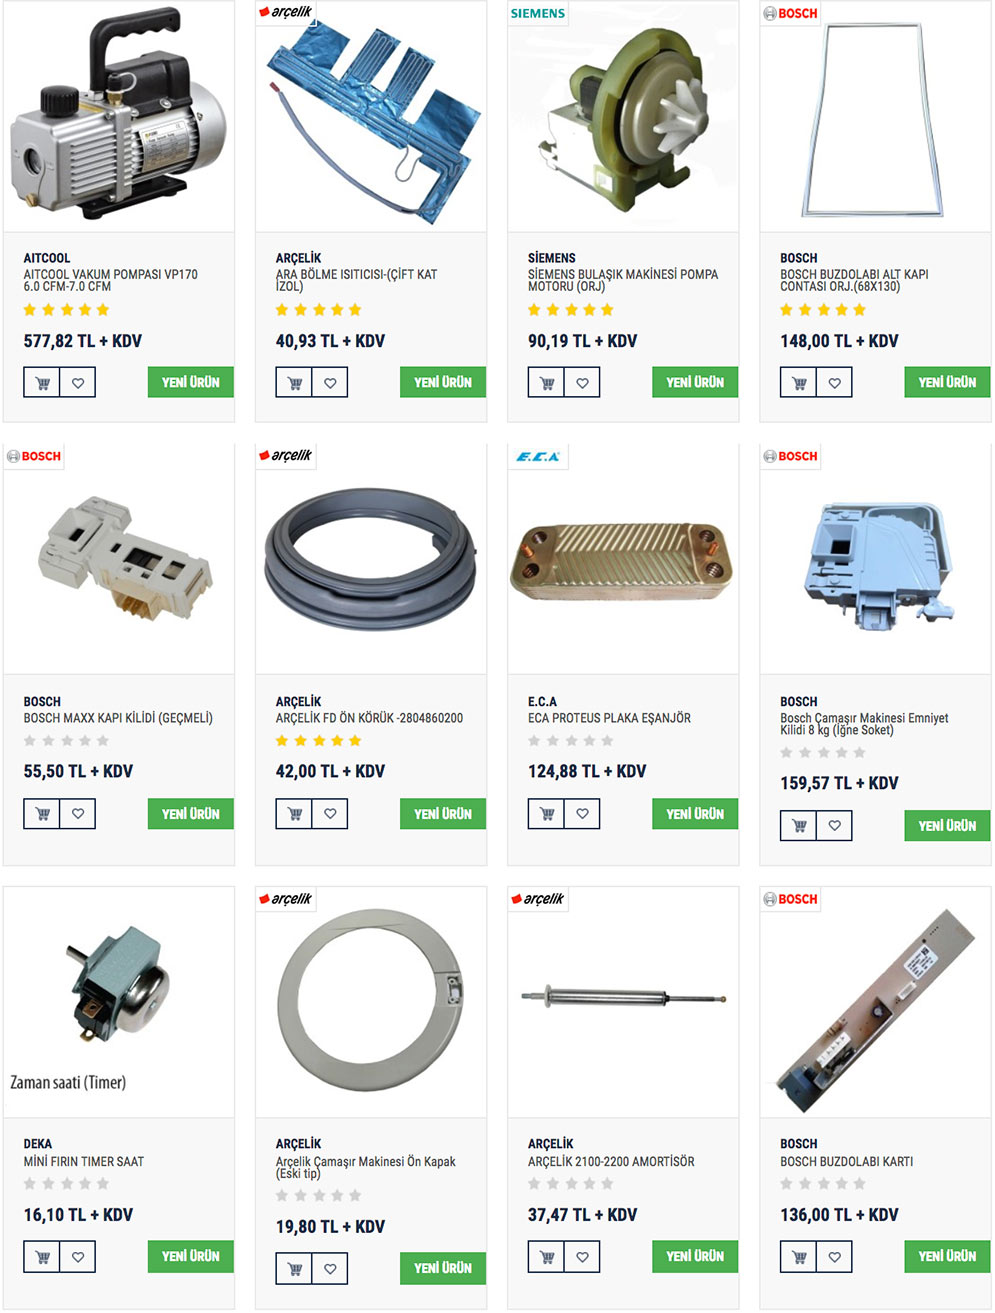Click YENİ ÜRÜN button under Bosch kapı contası
Screen dimensions: 995x1313
pos(947,382)
